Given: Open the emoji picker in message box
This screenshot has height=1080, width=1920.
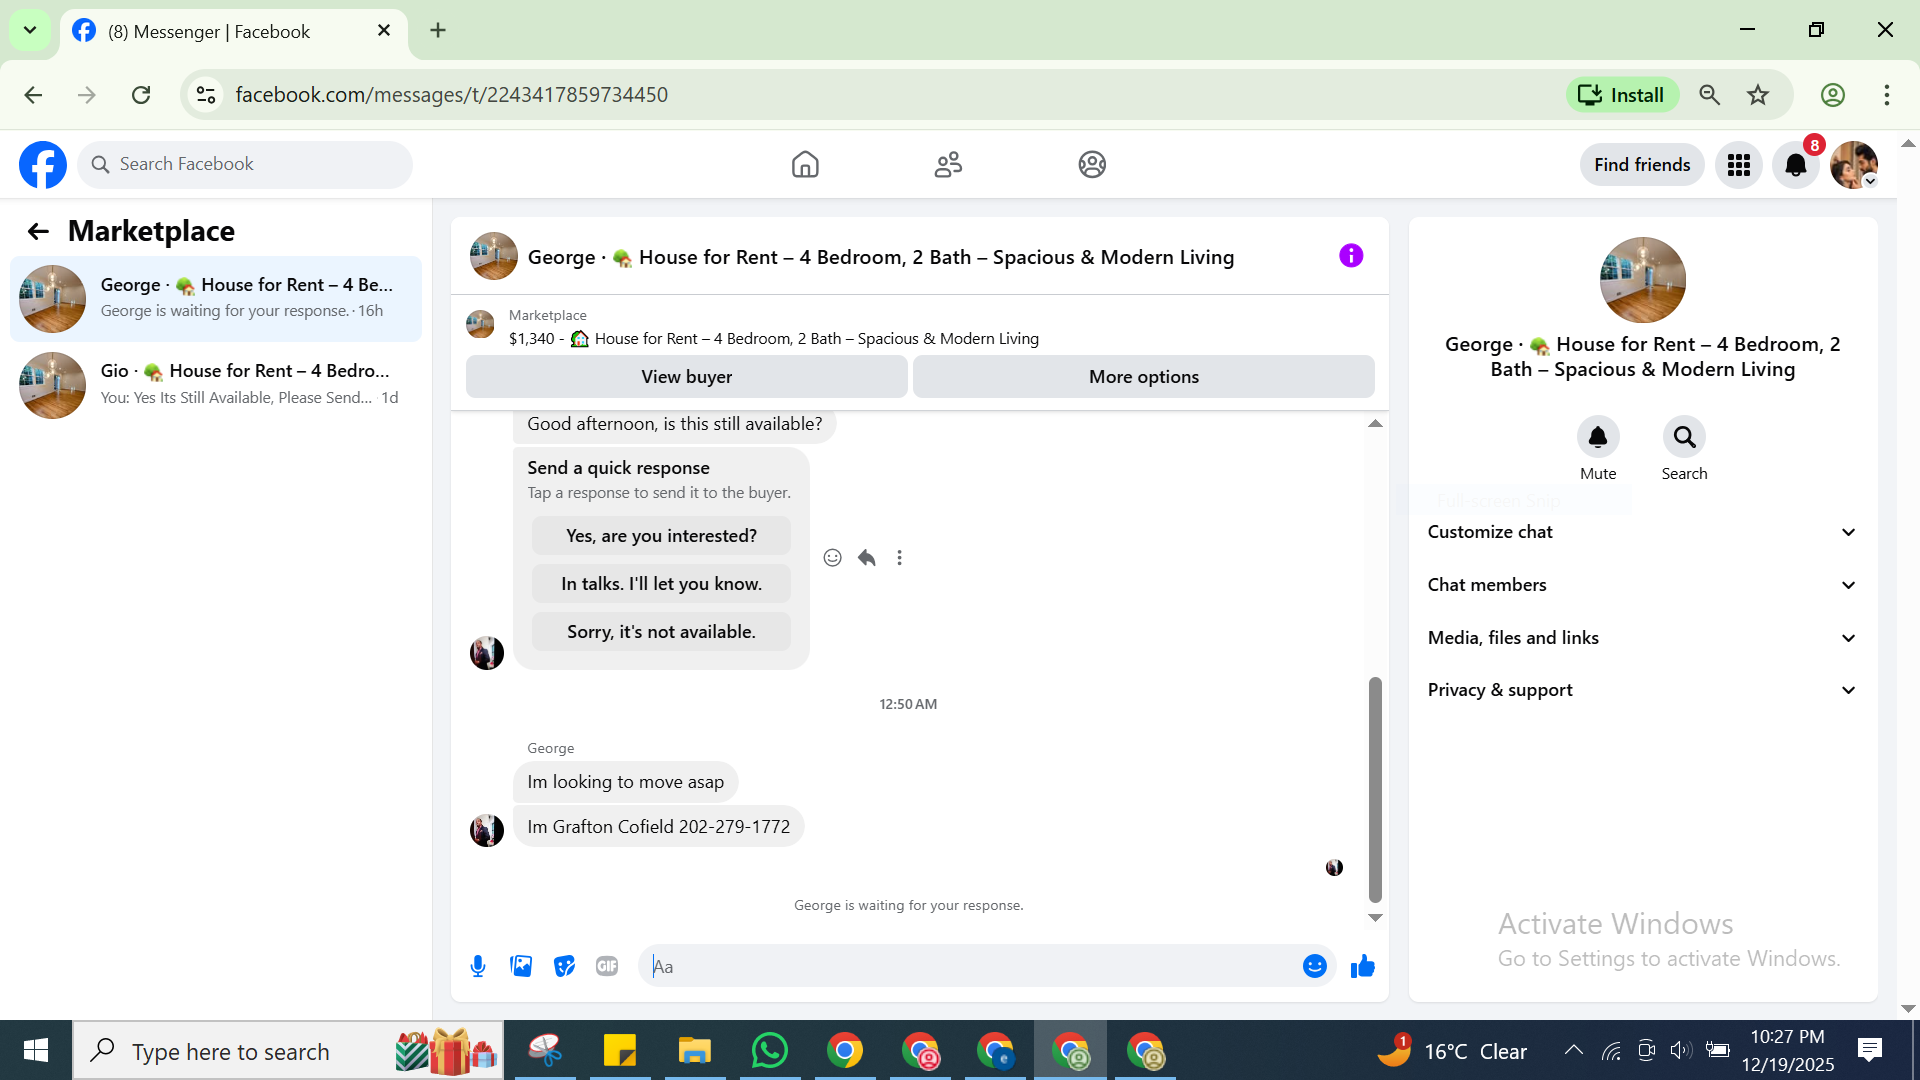Looking at the screenshot, I should [1314, 966].
